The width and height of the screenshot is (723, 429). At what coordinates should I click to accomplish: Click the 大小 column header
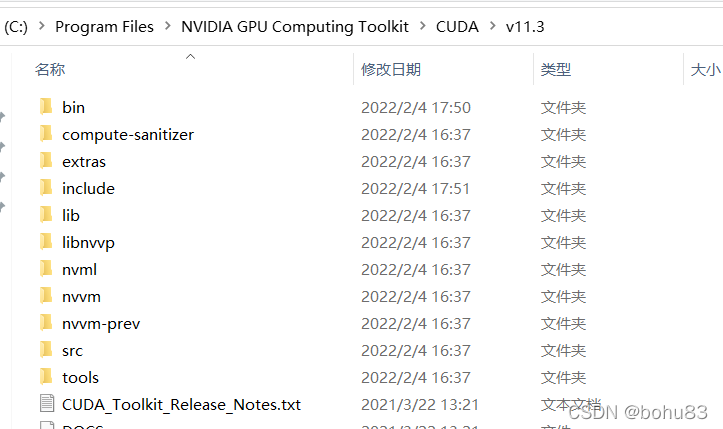[x=704, y=69]
